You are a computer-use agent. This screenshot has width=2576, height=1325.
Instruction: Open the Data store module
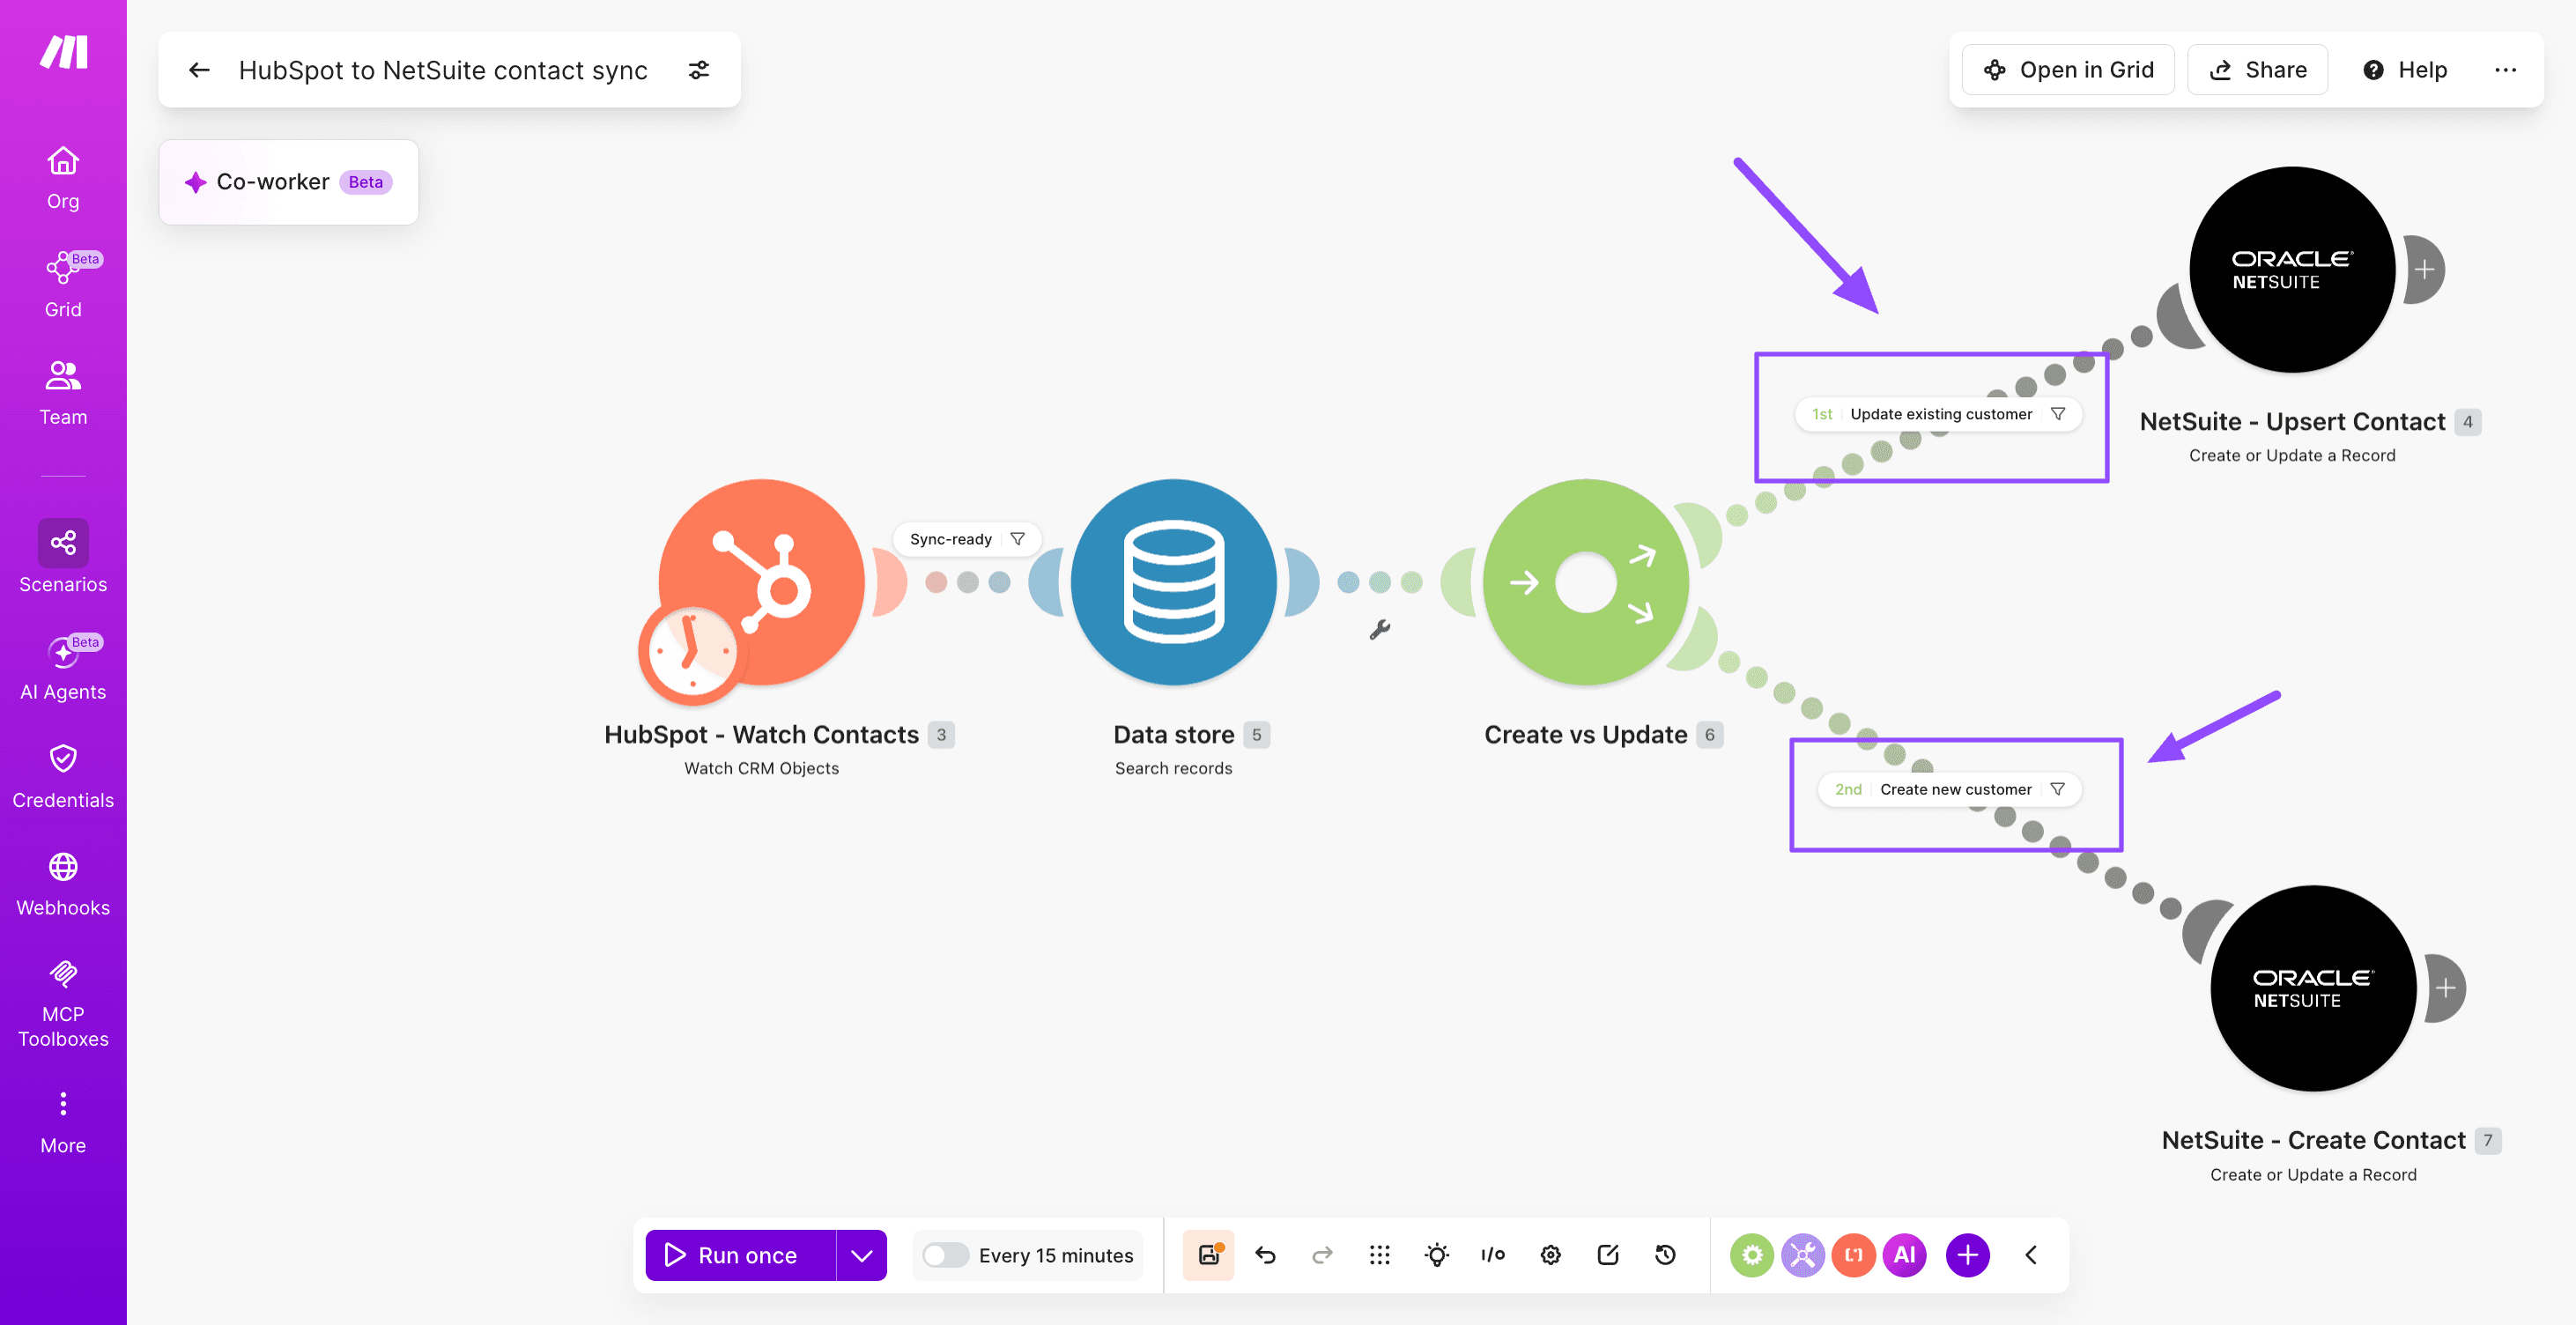point(1174,582)
